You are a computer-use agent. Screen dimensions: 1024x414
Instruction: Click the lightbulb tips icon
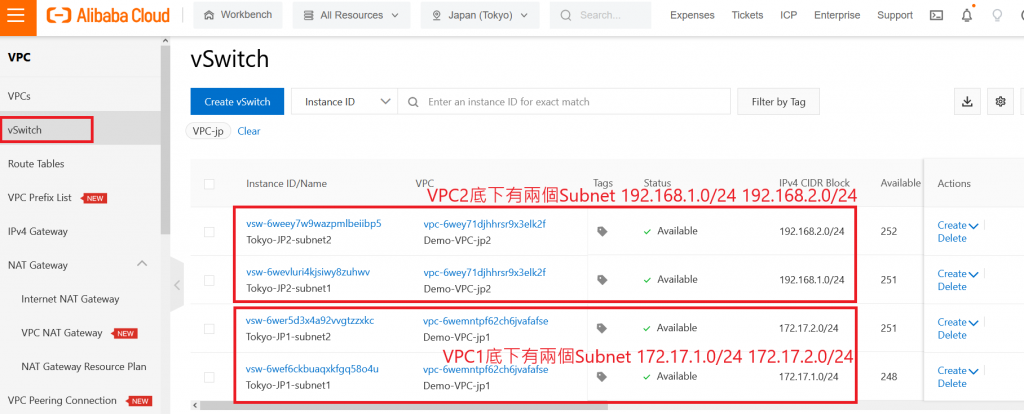point(997,16)
